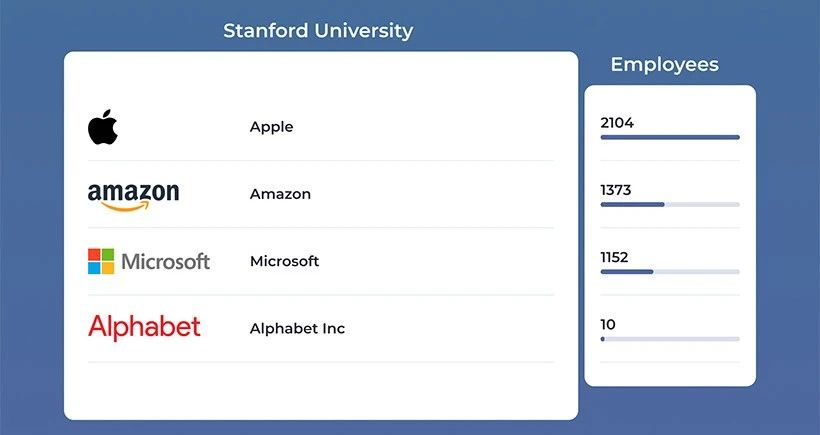This screenshot has width=820, height=435.
Task: Click the Alphabet employee progress bar
Action: pyautogui.click(x=670, y=339)
